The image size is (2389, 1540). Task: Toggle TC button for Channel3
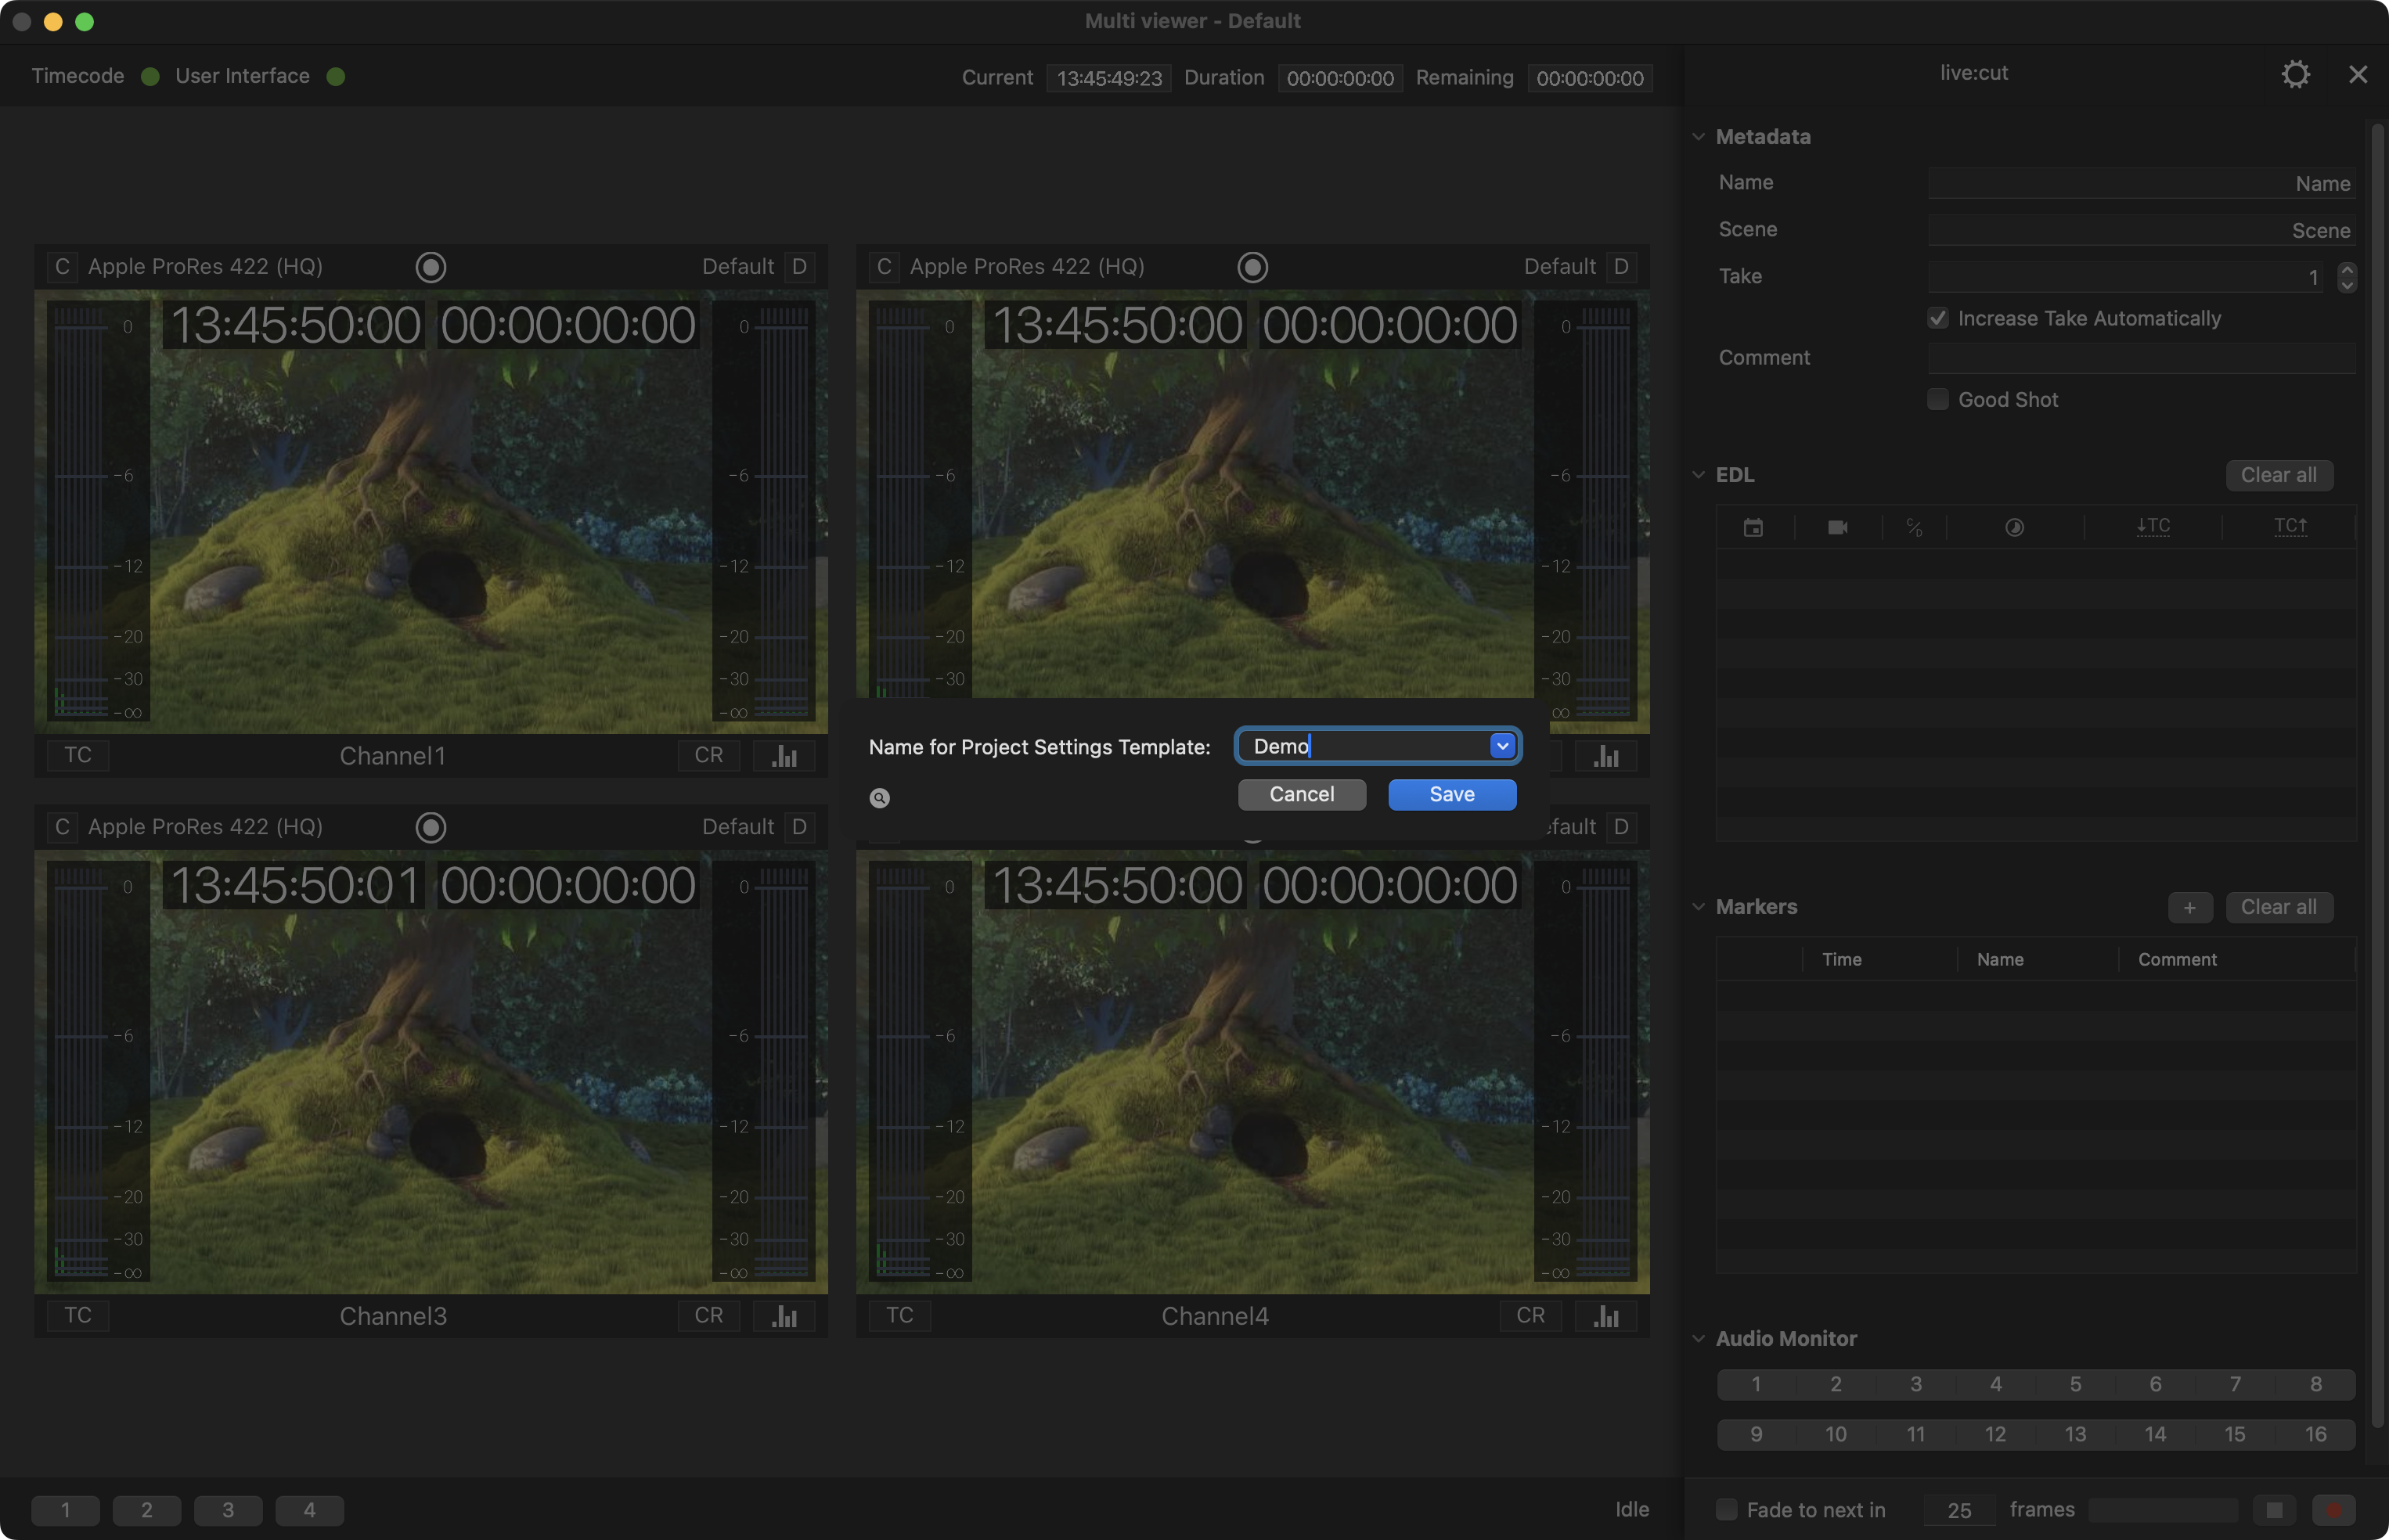[x=78, y=1316]
